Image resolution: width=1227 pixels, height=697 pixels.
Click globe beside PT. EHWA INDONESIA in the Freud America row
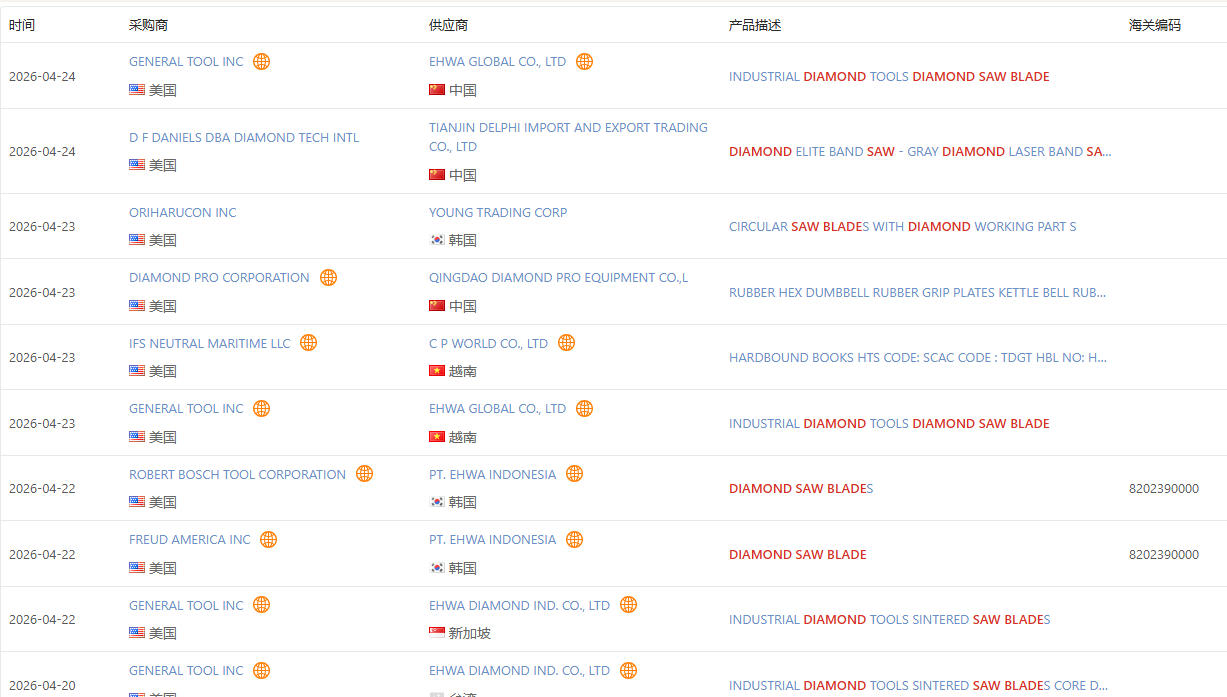(x=574, y=539)
